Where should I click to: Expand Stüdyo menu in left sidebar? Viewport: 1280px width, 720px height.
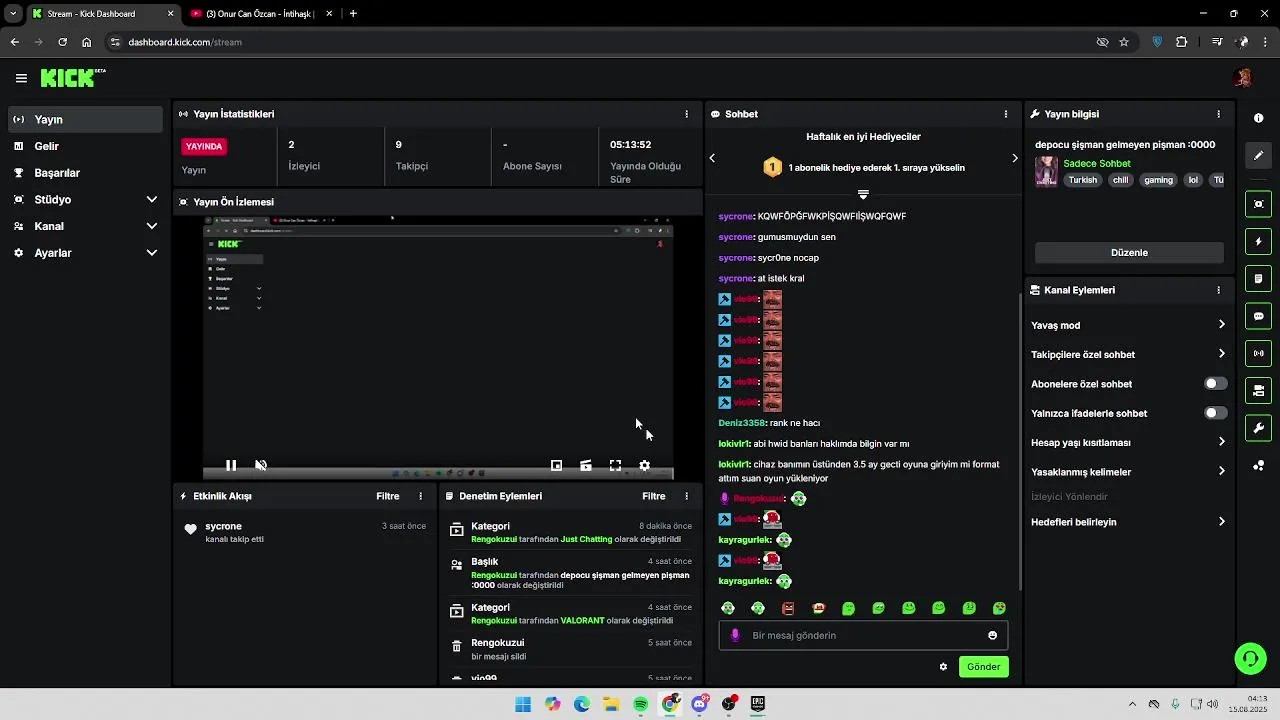click(x=152, y=200)
